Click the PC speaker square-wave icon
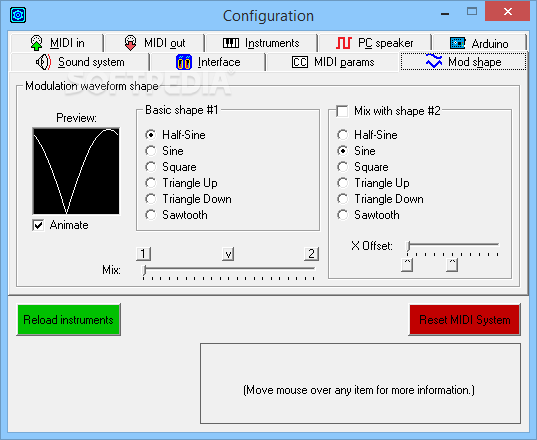Viewport: 537px width, 440px height. coord(344,43)
